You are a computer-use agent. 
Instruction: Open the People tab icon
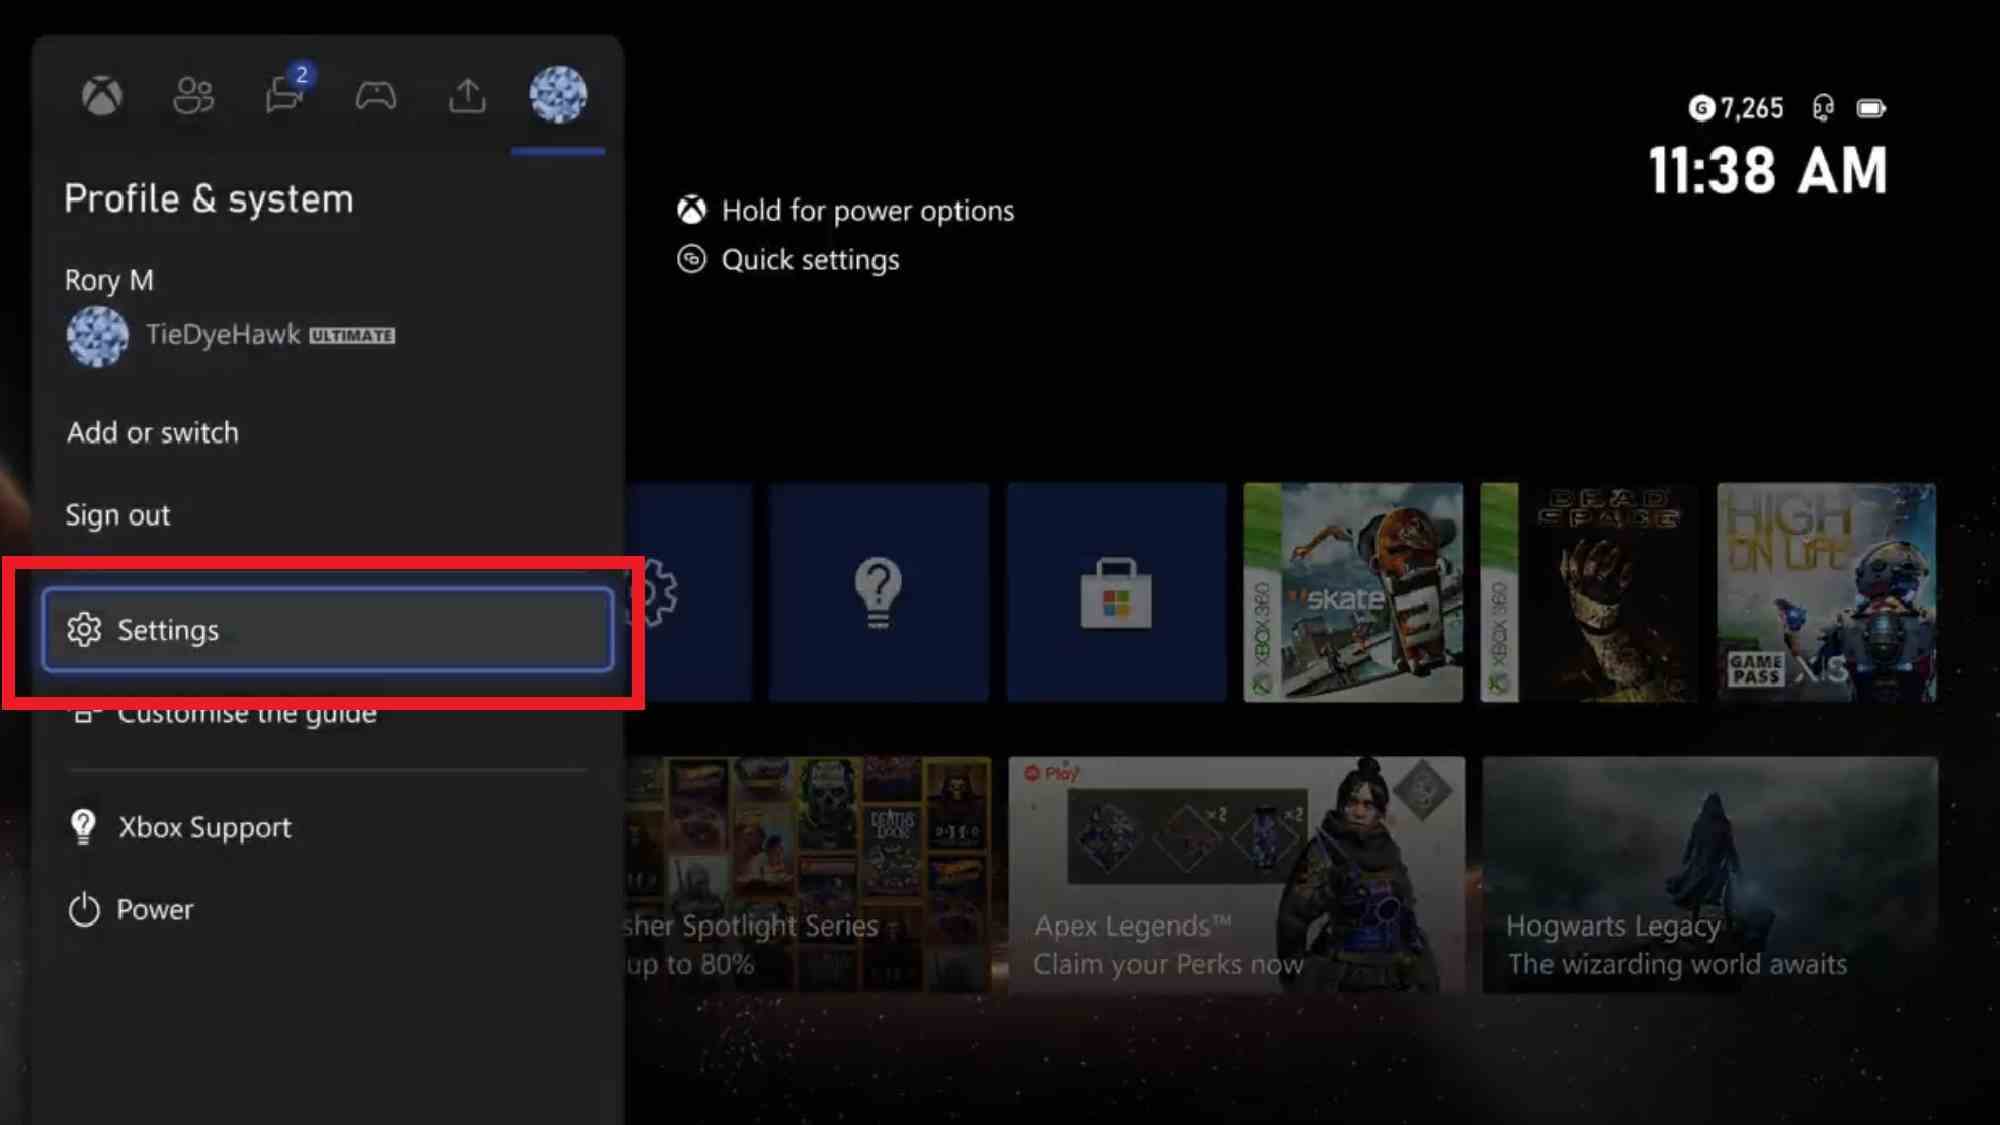193,96
